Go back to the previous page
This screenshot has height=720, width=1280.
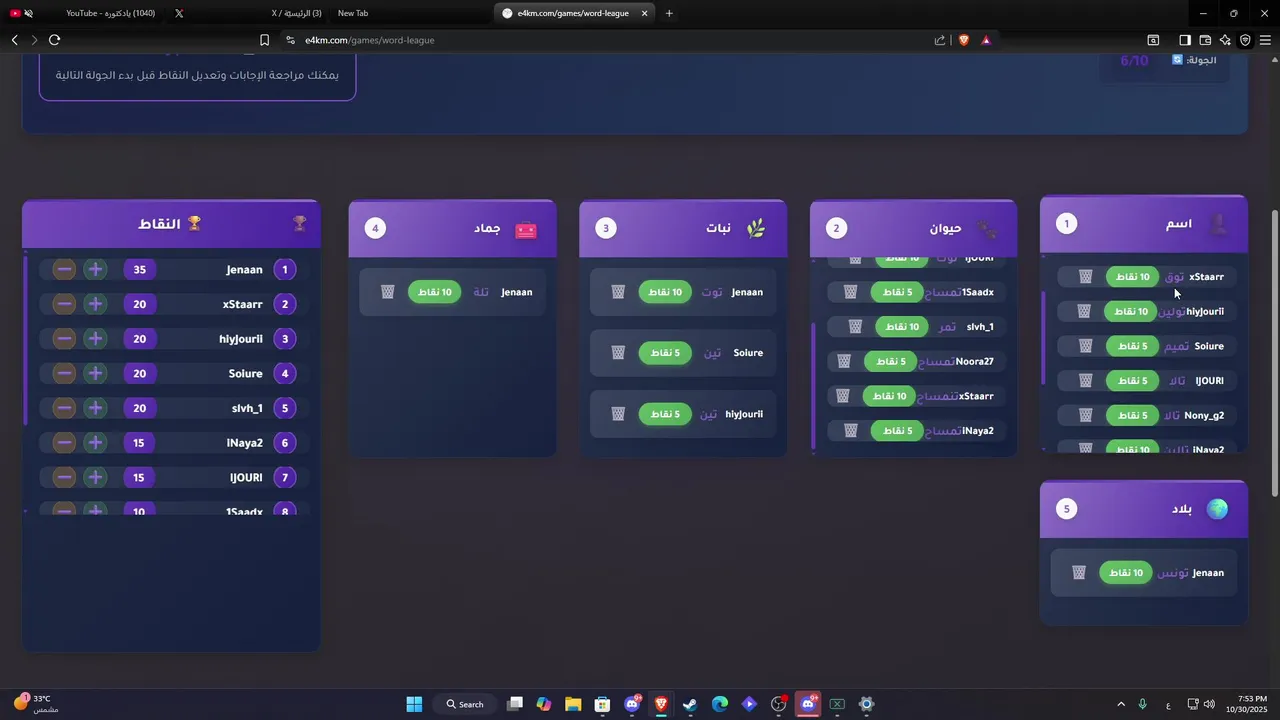click(x=15, y=40)
